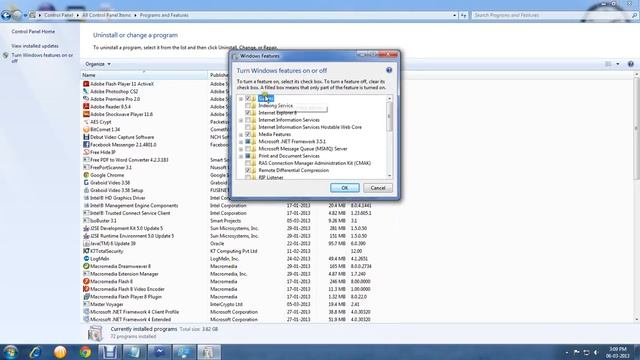640x360 pixels.
Task: Click the Windows Features list scrollbar thumb
Action: tap(389, 116)
